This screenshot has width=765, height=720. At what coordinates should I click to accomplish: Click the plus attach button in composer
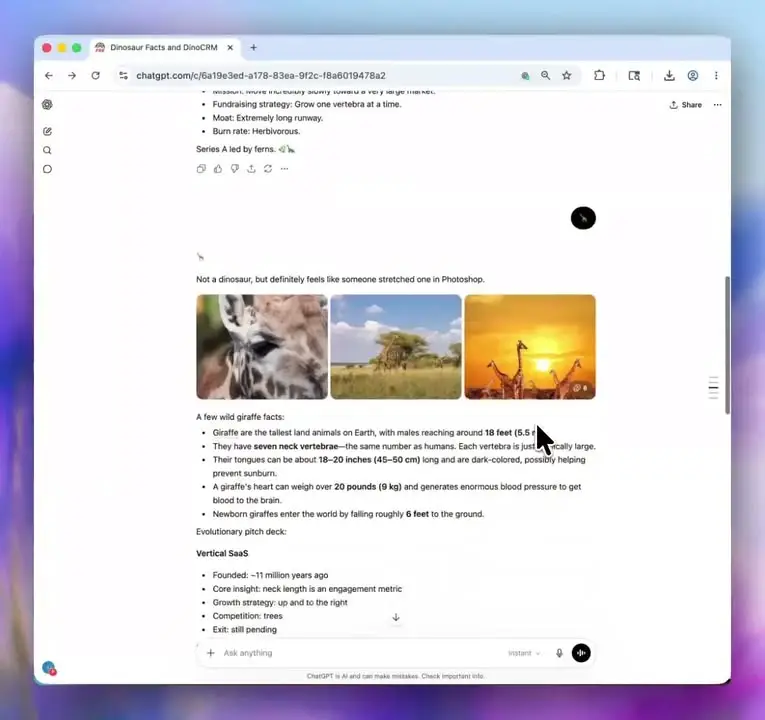[x=211, y=653]
